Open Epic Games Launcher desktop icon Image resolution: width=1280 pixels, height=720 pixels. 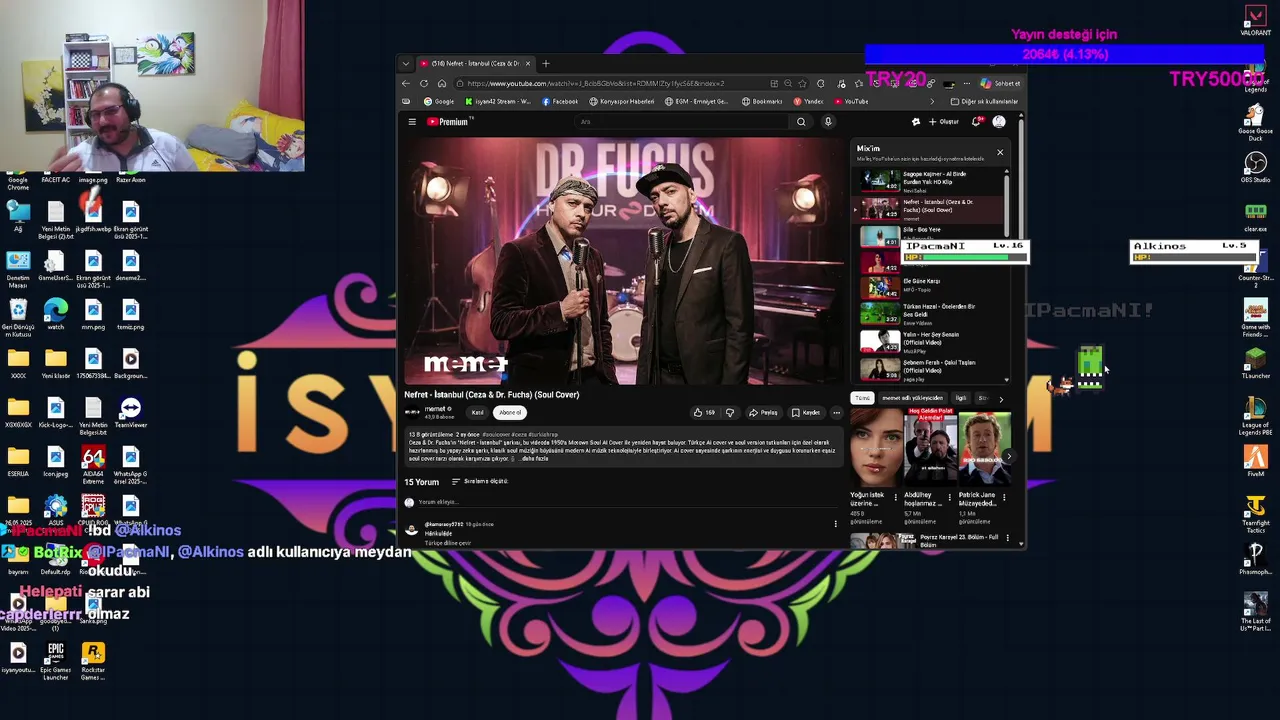[56, 662]
